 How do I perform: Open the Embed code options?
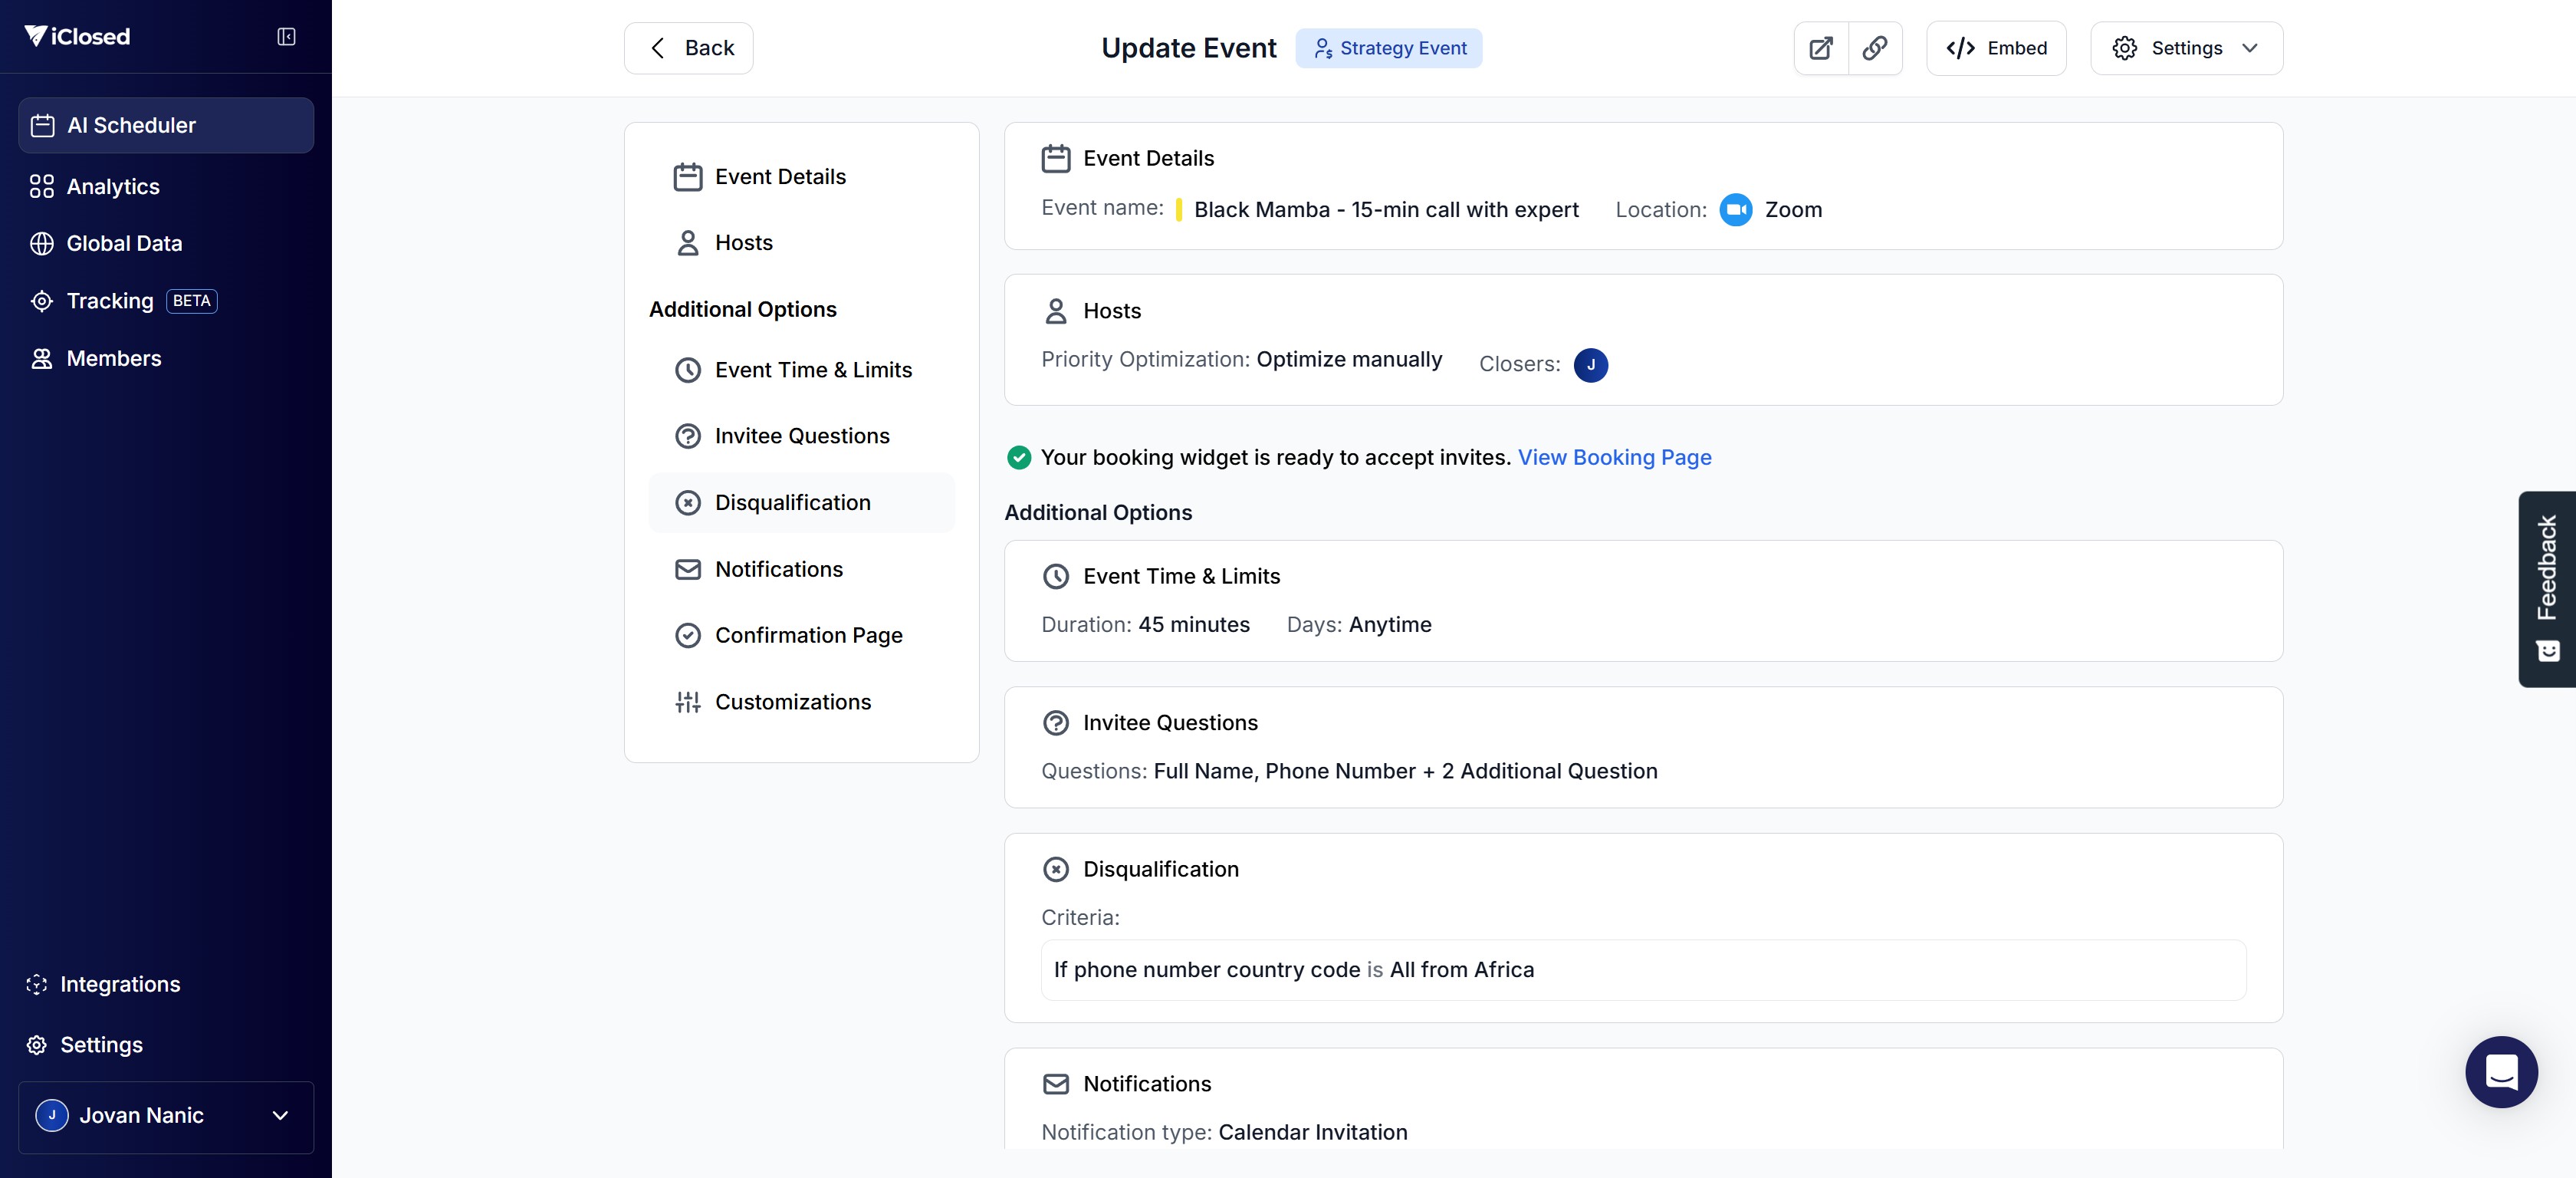[1996, 48]
